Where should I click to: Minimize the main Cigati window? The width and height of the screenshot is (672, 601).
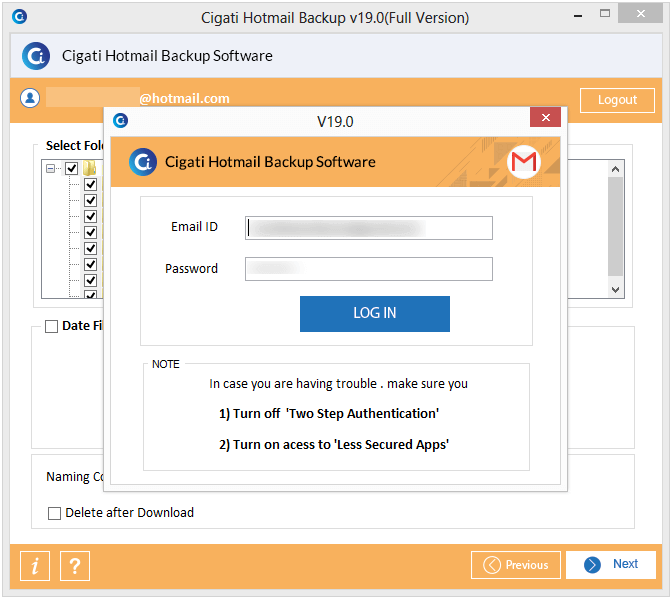point(578,15)
